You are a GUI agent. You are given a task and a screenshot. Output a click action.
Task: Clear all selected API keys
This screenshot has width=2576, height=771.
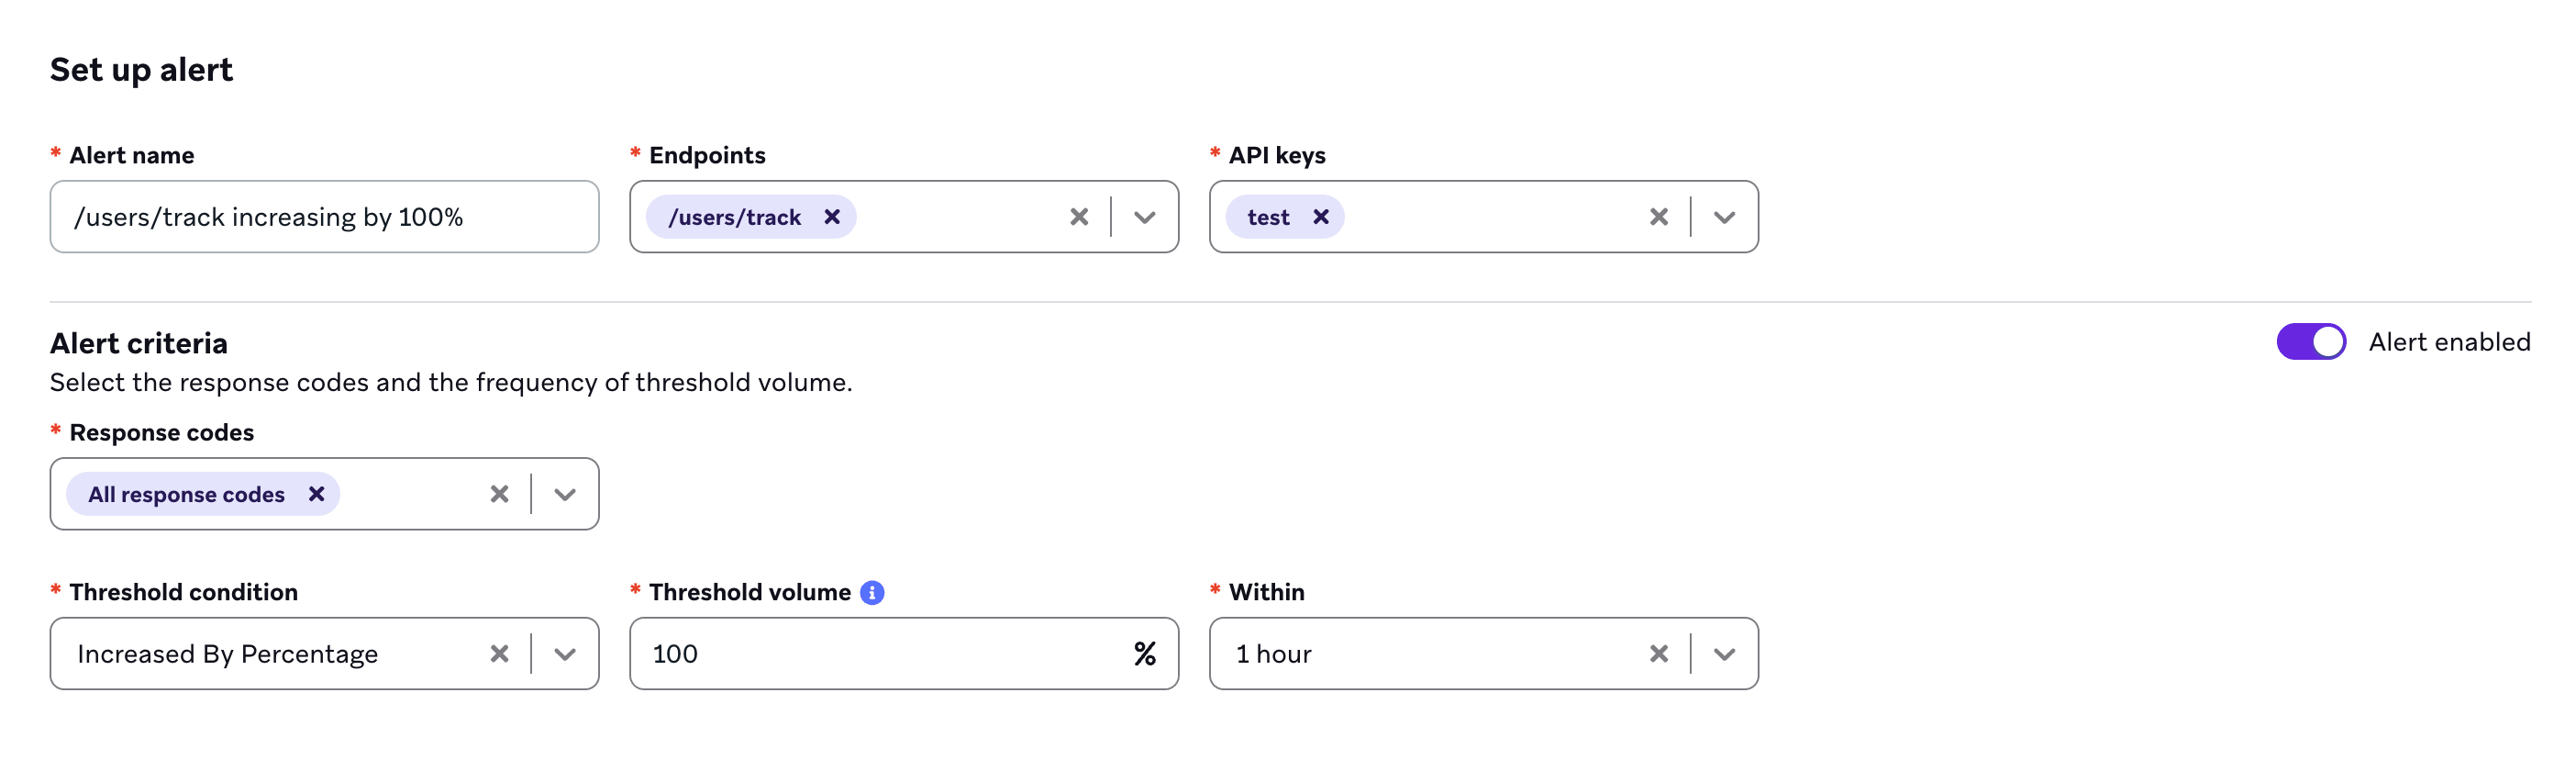tap(1658, 216)
